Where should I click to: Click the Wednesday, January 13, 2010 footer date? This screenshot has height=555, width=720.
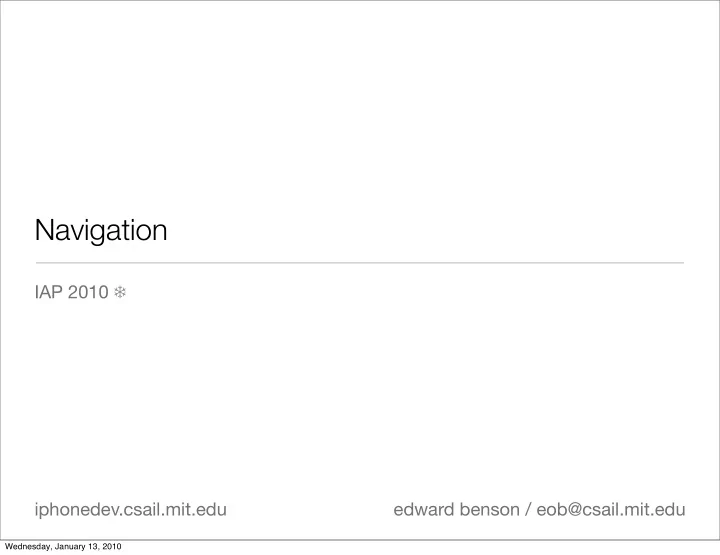pos(63,546)
